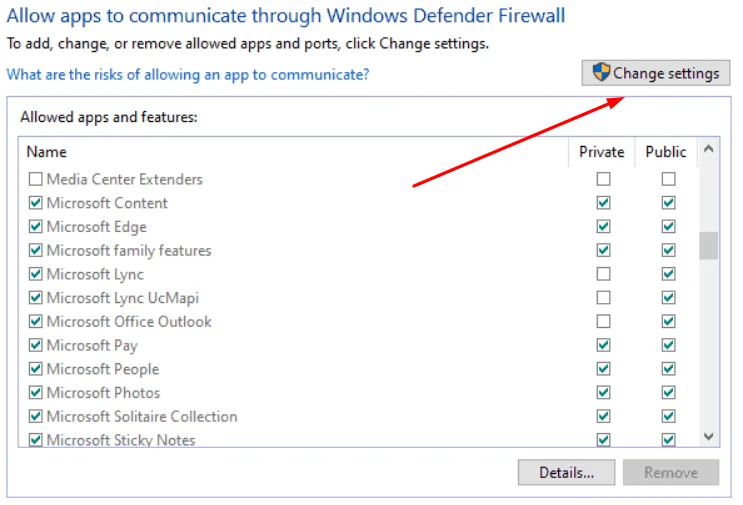The height and width of the screenshot is (505, 743).
Task: Enable Private for Microsoft Lync UcMapi
Action: [603, 298]
